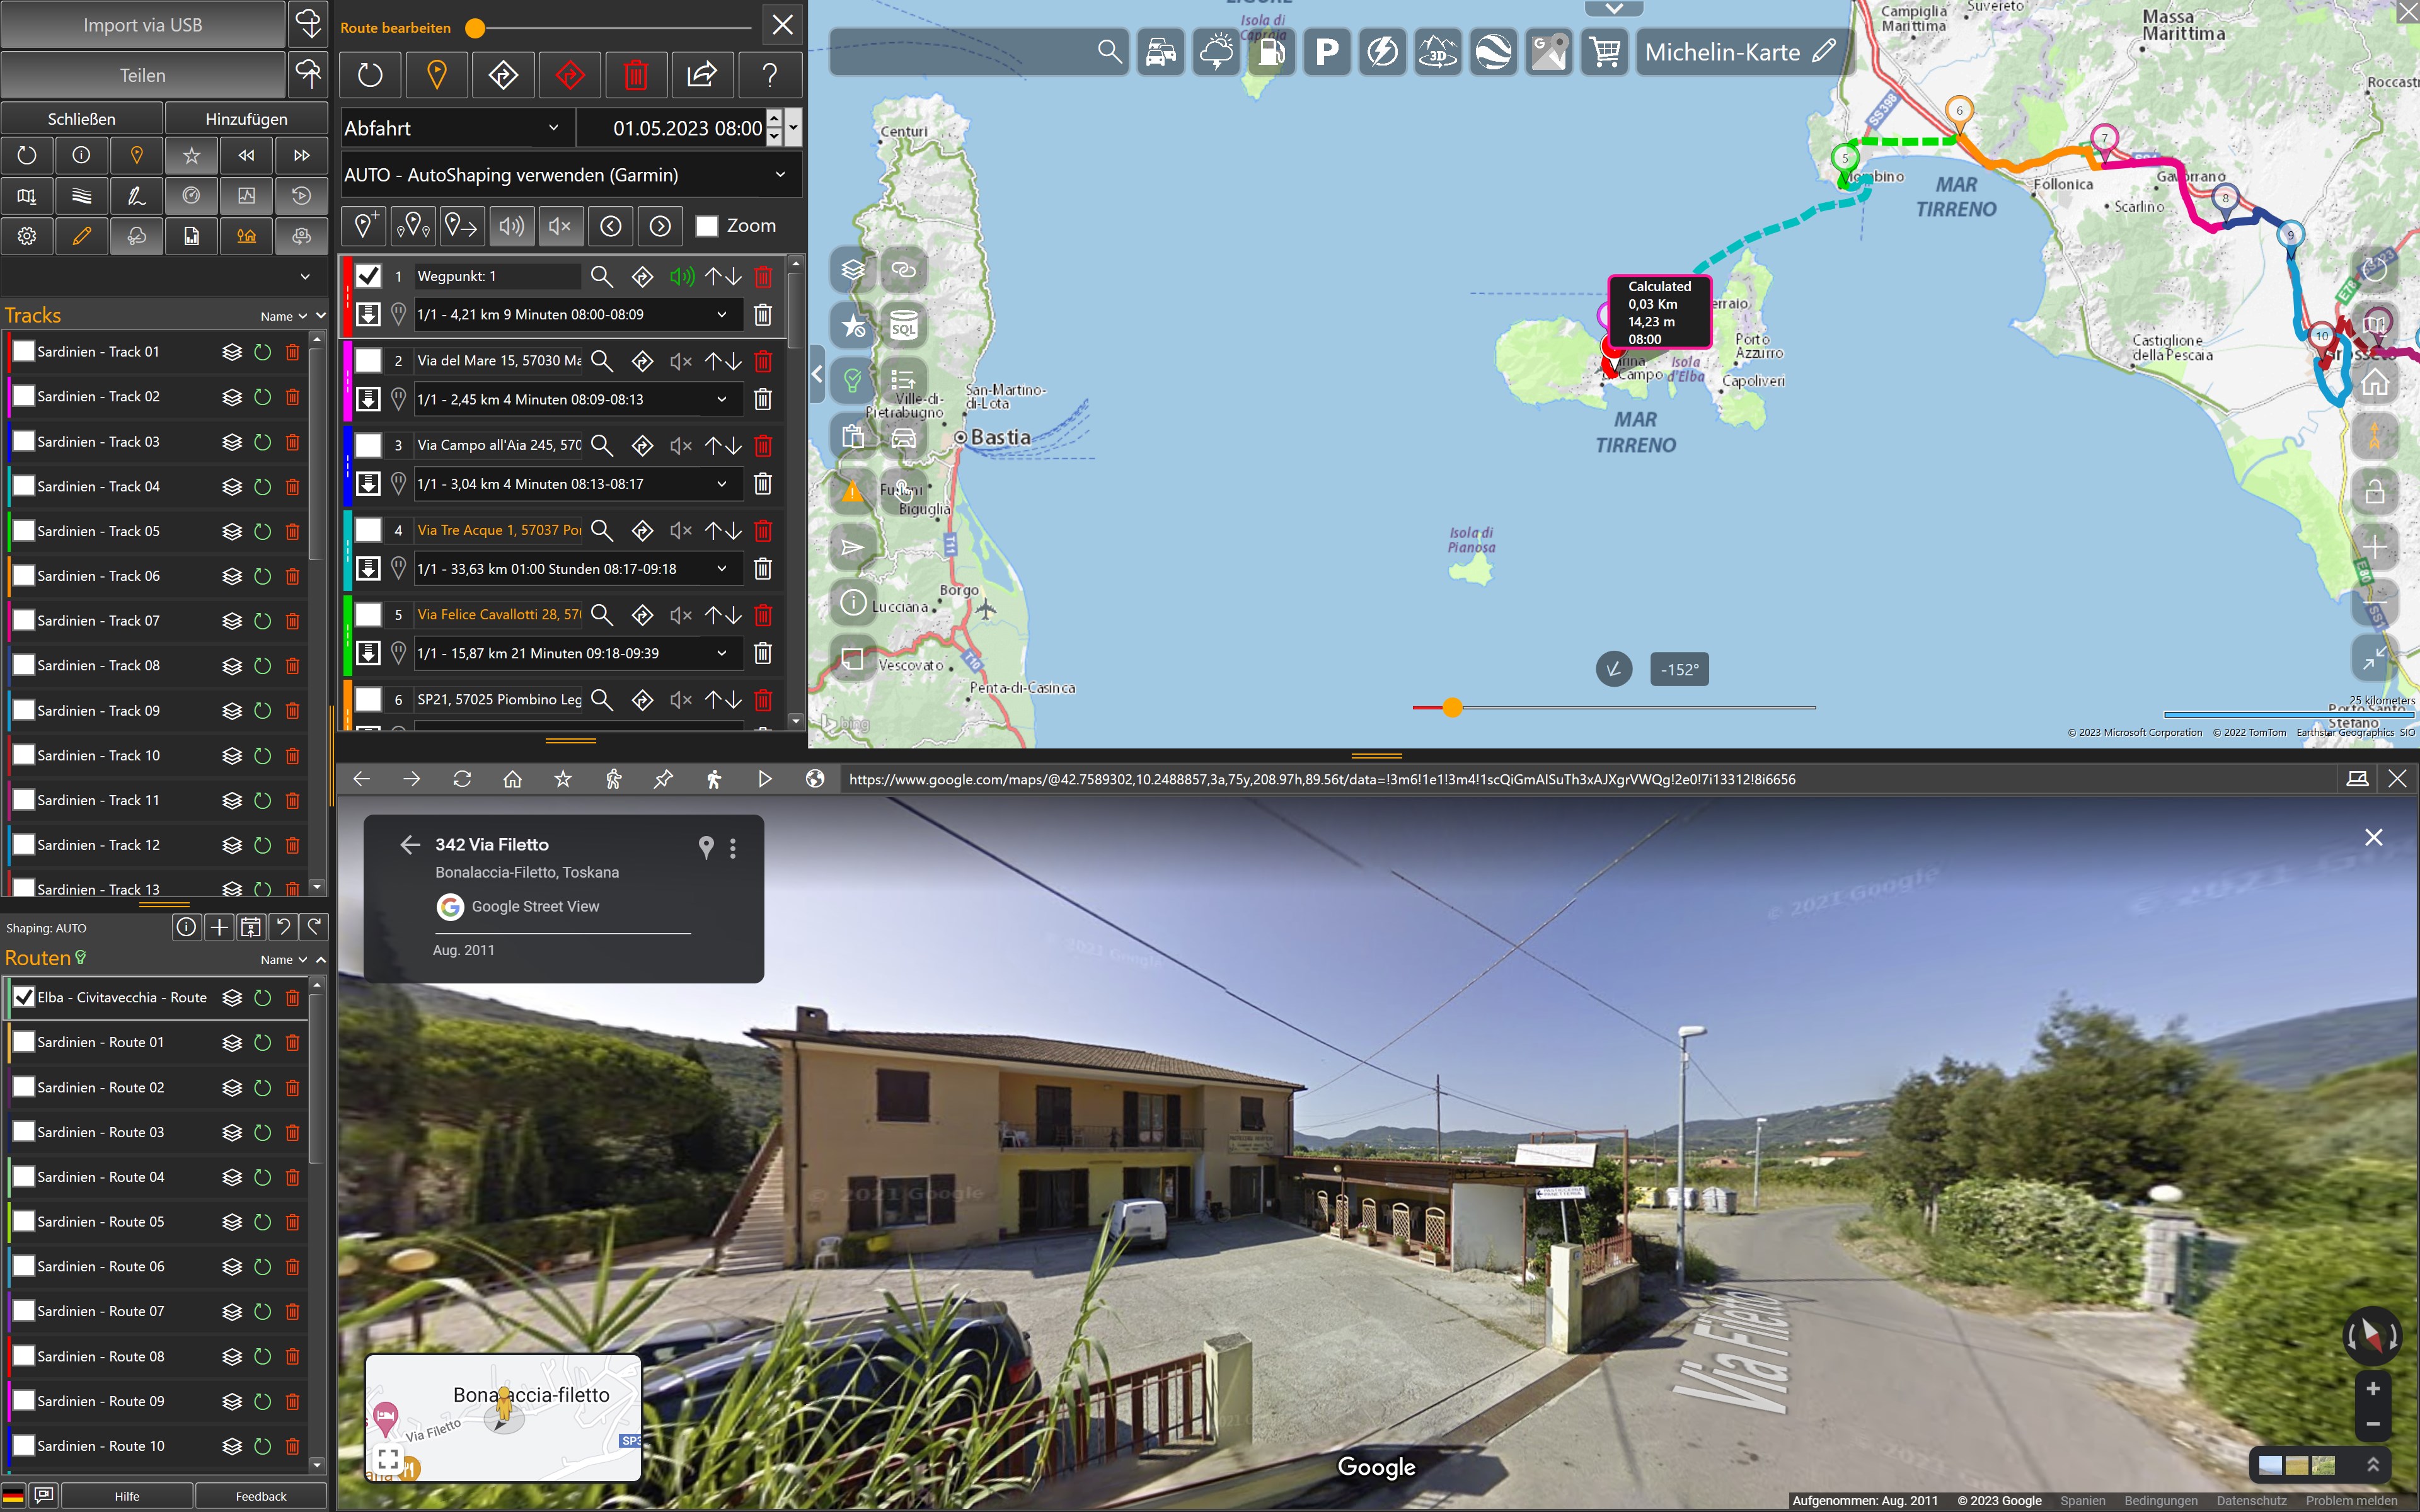Enable the Zoom checkbox
The width and height of the screenshot is (2420, 1512).
pos(707,226)
